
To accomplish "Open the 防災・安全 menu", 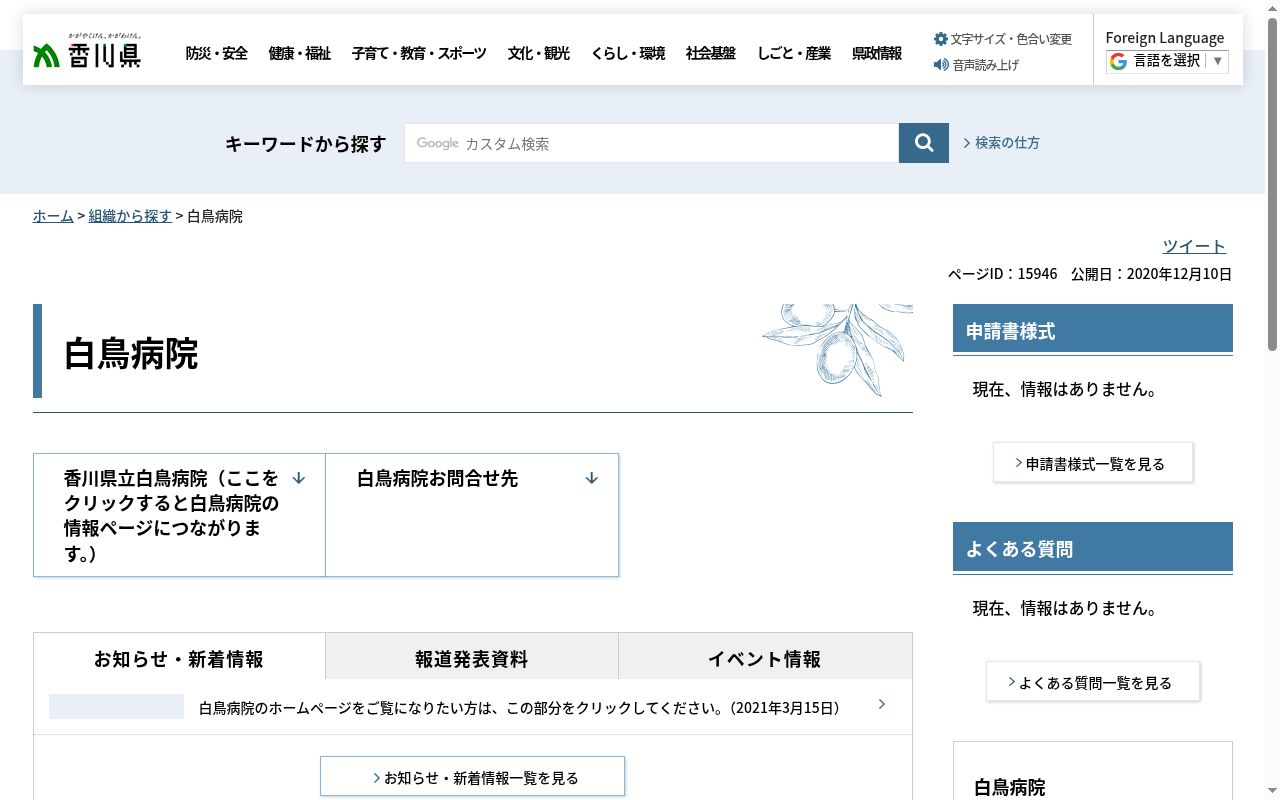I will tap(216, 53).
